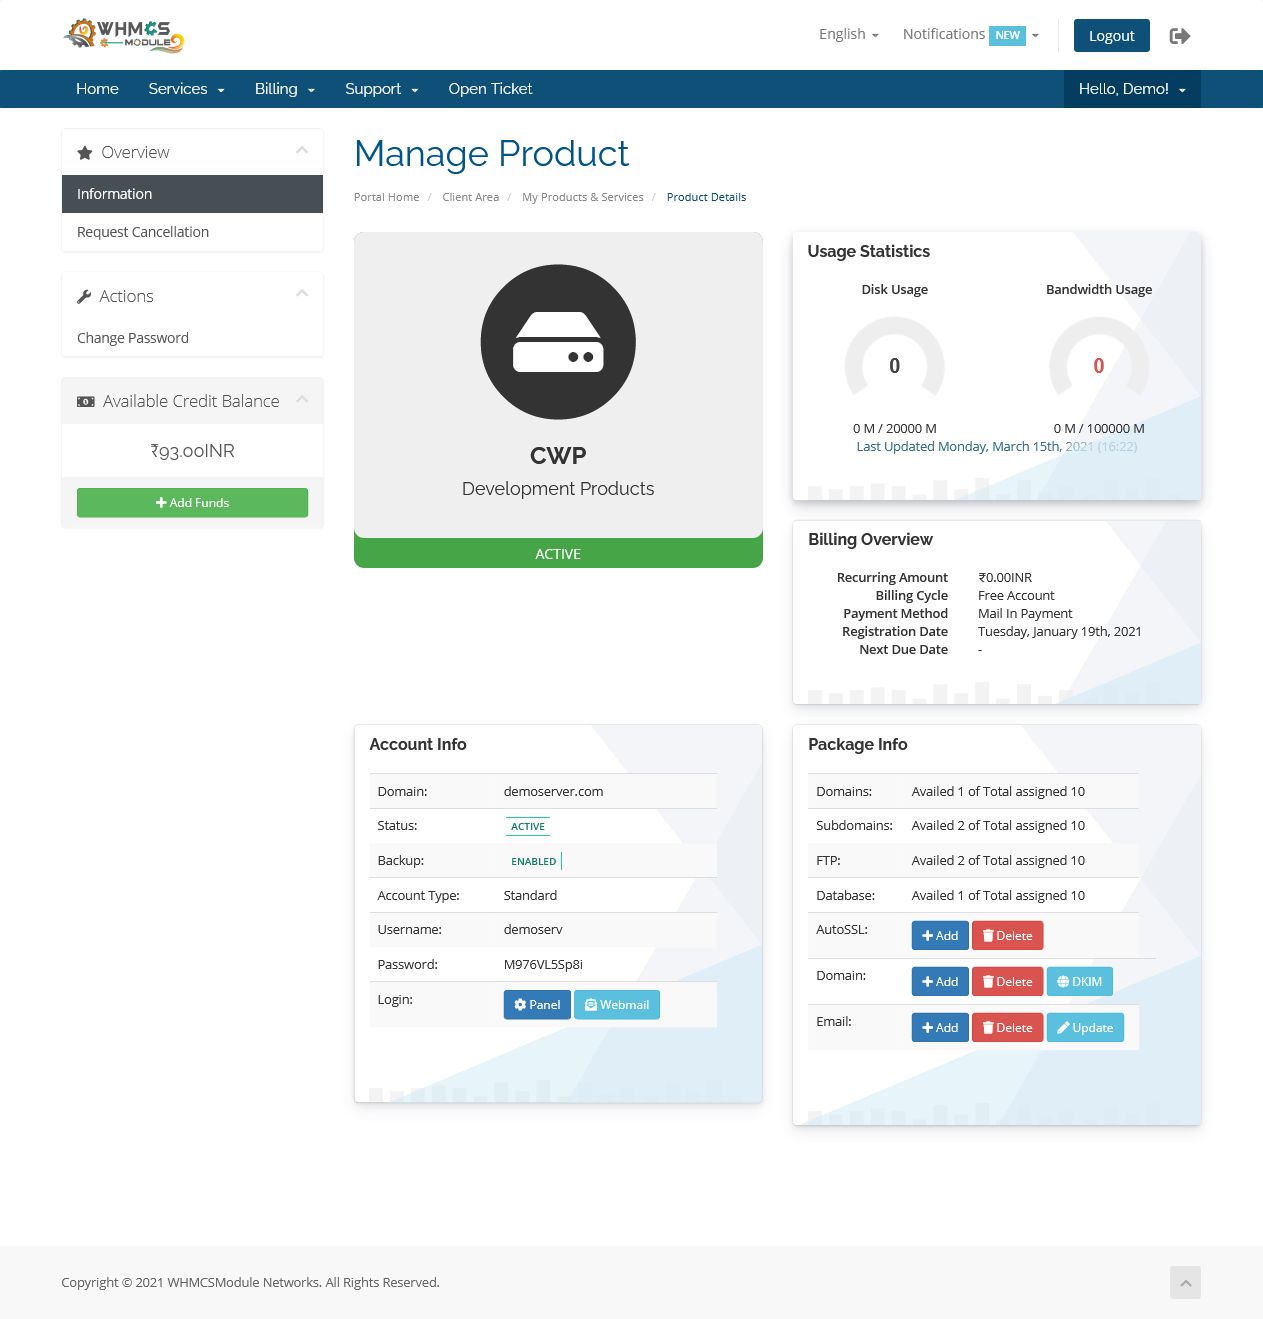
Task: Click the wrench icon beside Actions
Action: pos(84,297)
